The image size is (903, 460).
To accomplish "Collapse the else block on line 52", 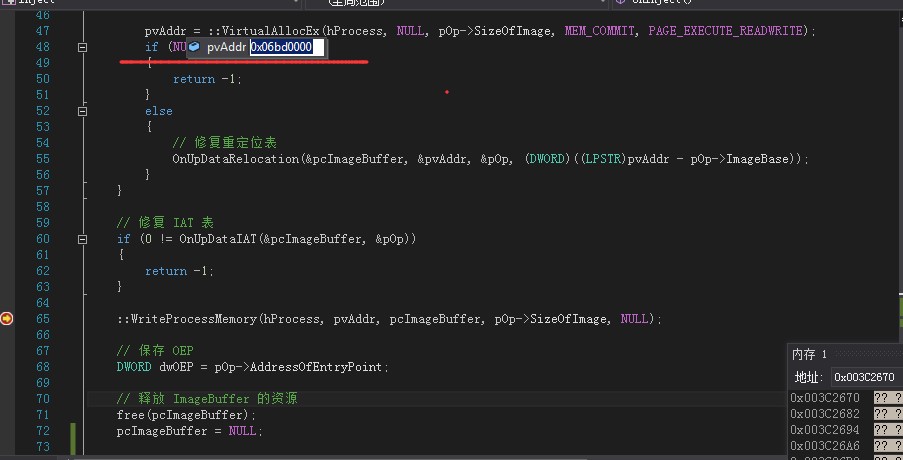I will click(82, 111).
